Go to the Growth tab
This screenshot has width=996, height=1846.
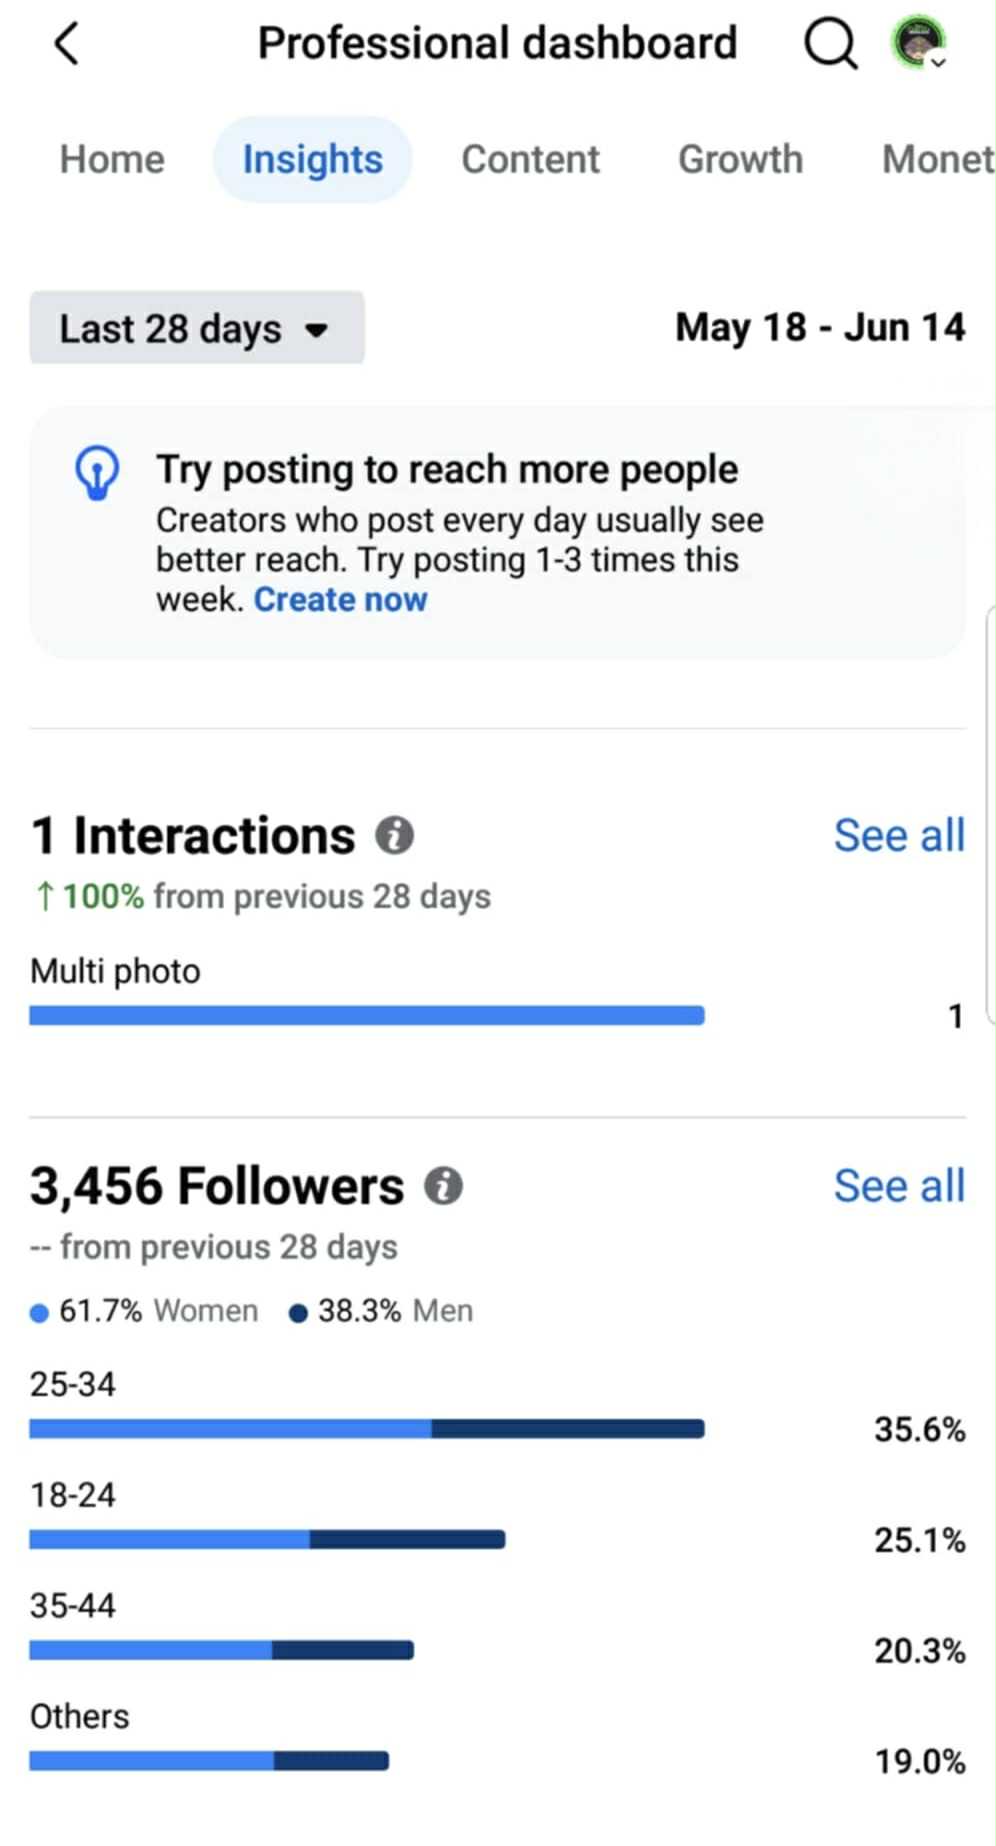pos(740,159)
